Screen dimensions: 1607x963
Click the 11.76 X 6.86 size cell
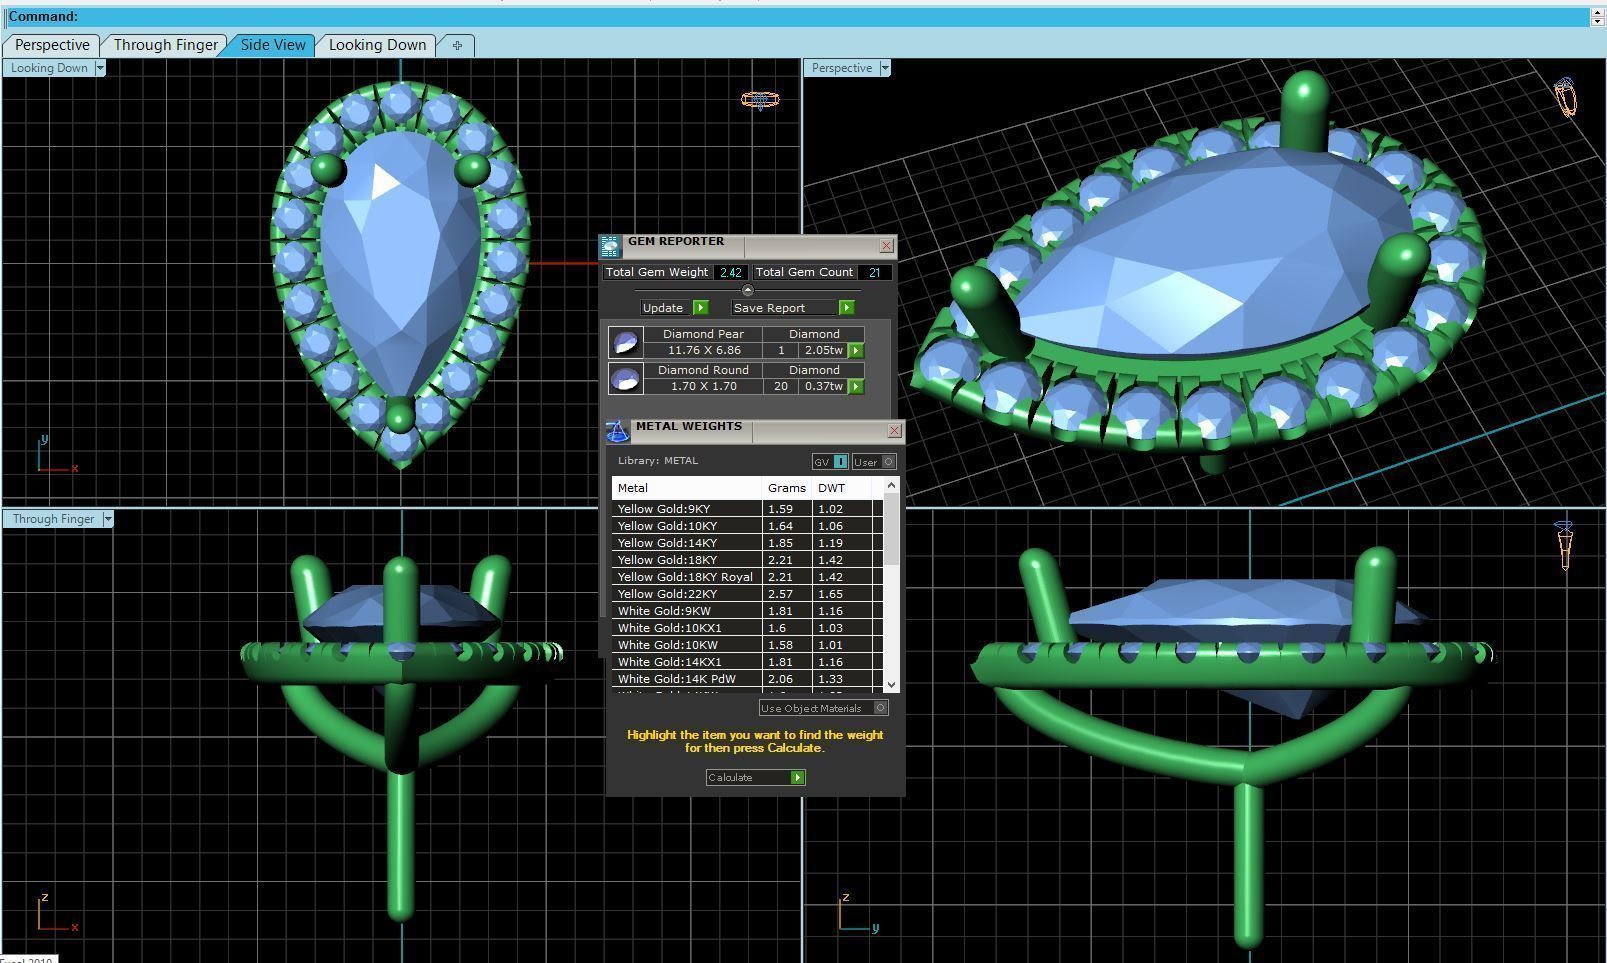point(704,350)
